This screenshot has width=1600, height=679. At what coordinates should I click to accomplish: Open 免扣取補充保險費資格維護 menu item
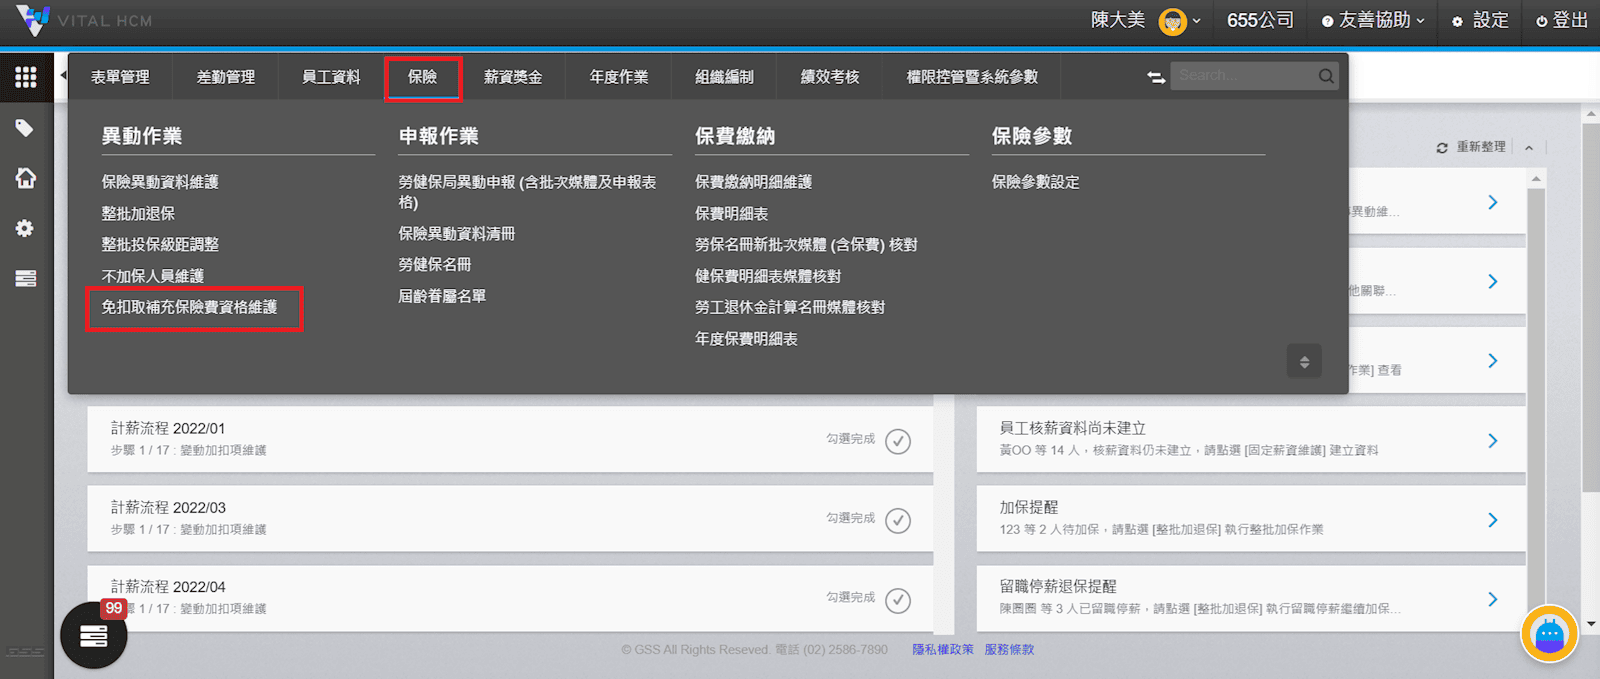(190, 307)
